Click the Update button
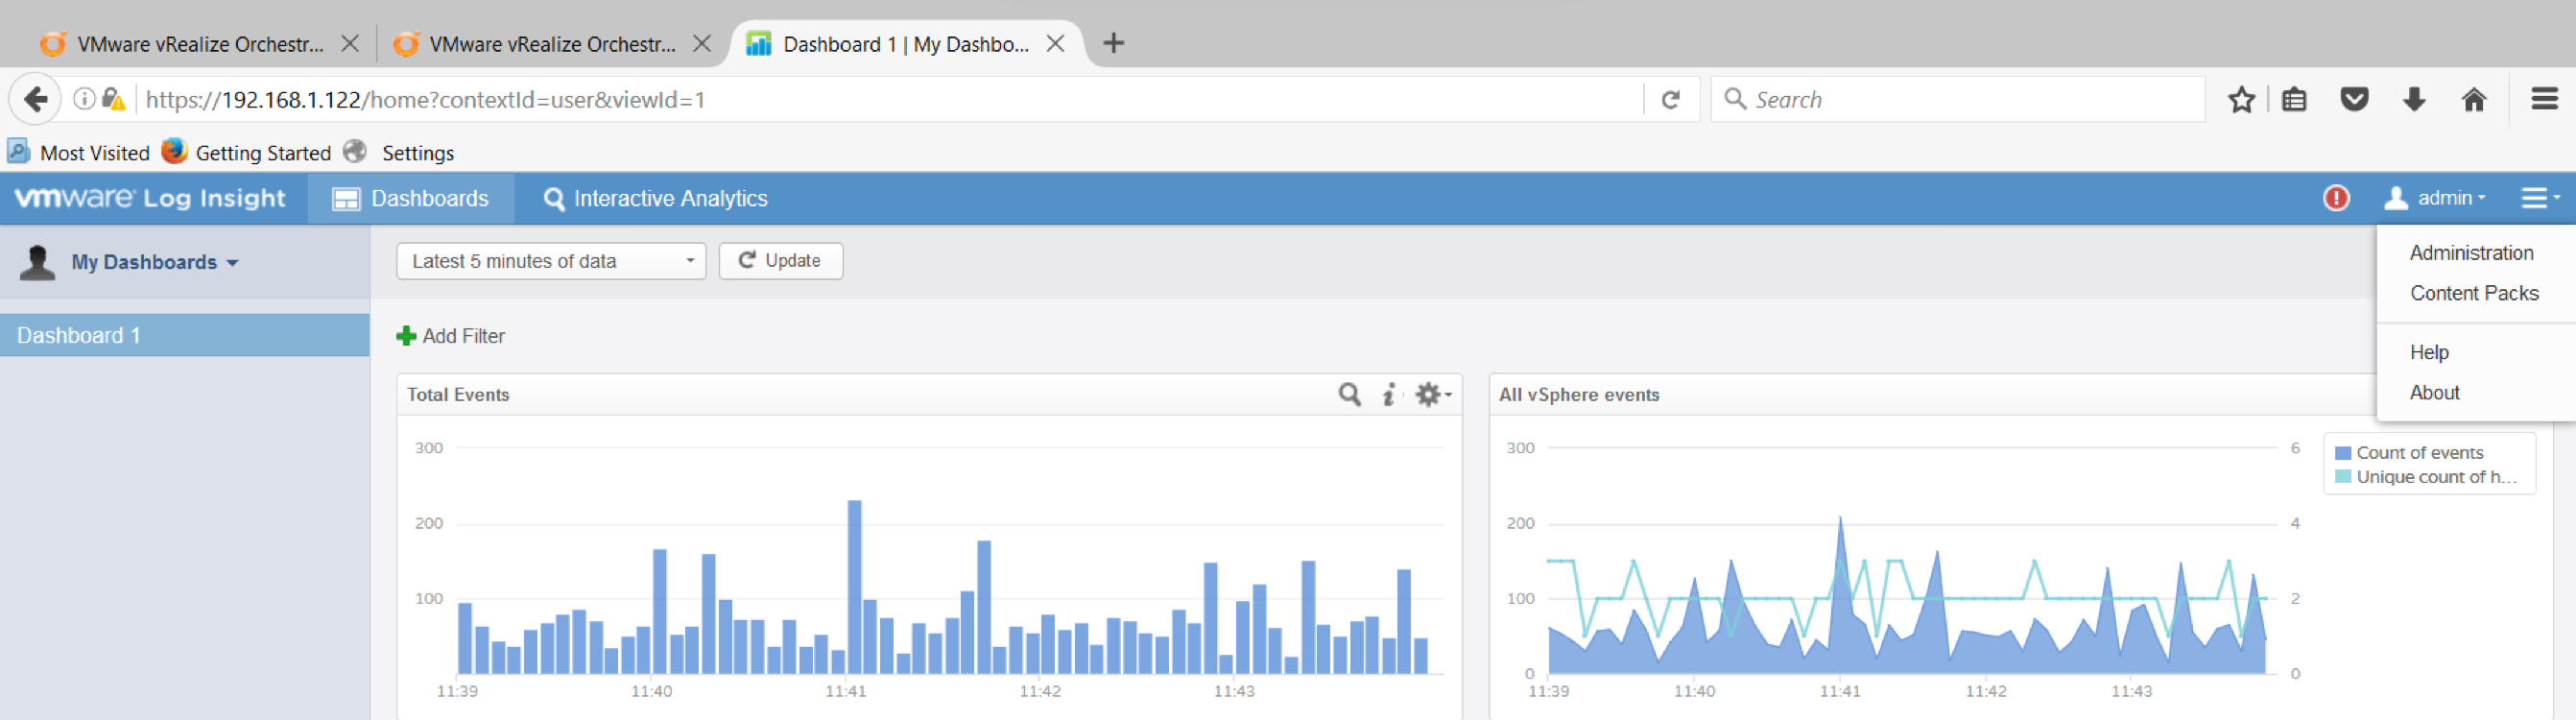Image resolution: width=2576 pixels, height=720 pixels. (x=780, y=261)
